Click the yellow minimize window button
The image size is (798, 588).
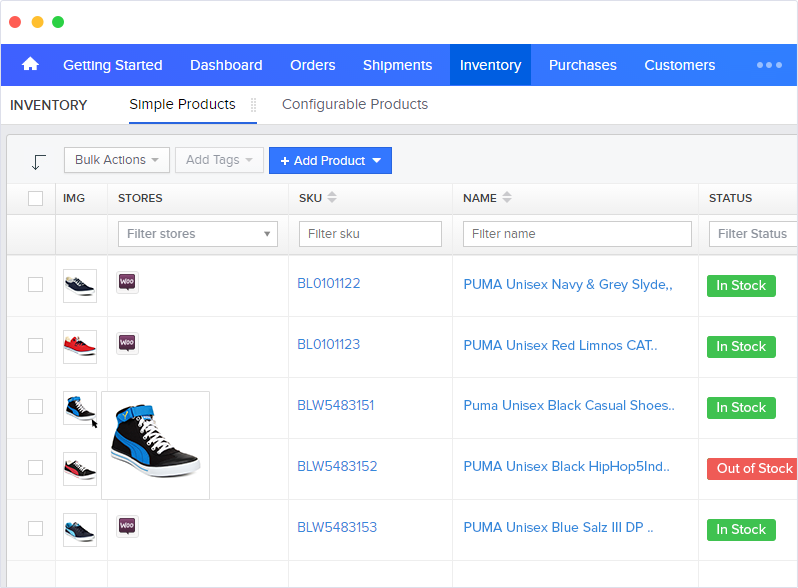(x=37, y=22)
